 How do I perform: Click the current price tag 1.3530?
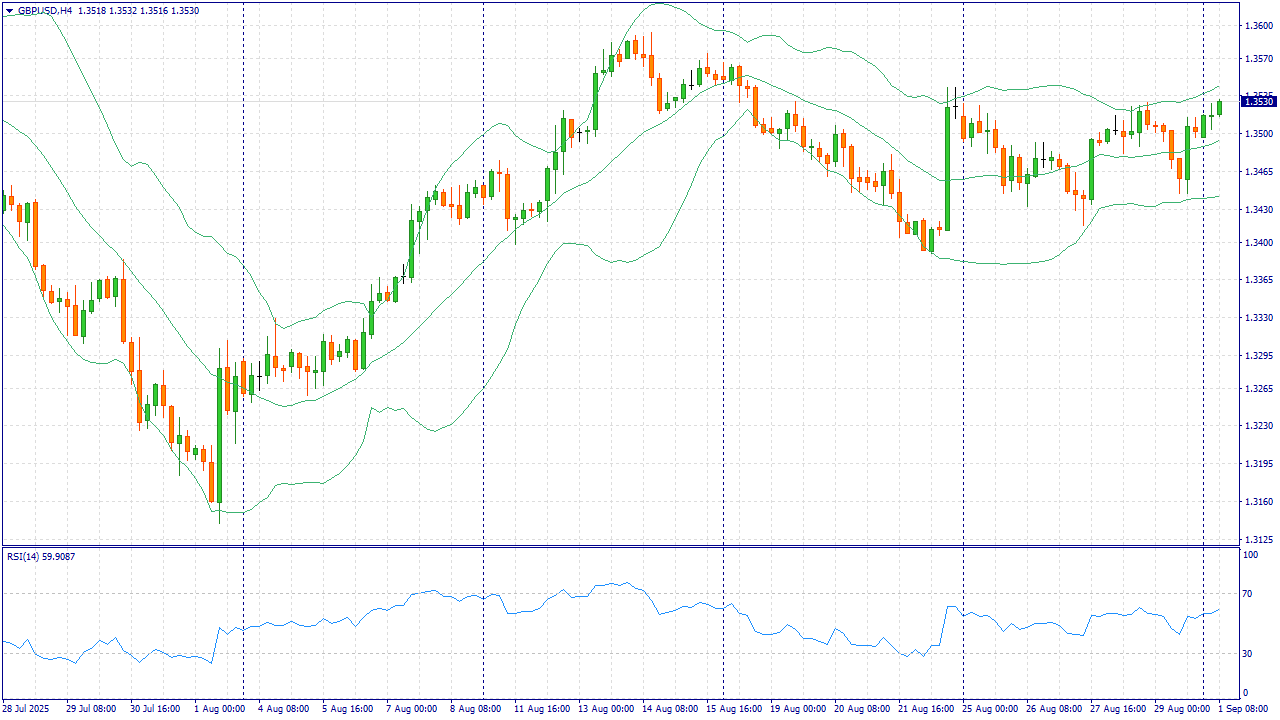[1258, 101]
